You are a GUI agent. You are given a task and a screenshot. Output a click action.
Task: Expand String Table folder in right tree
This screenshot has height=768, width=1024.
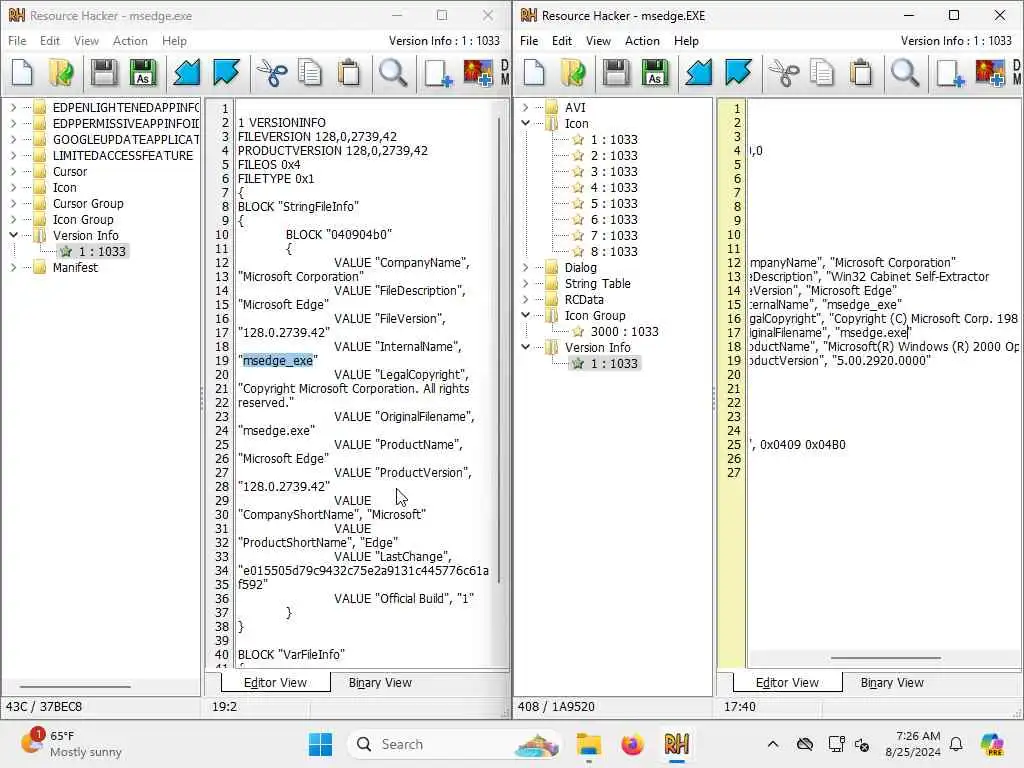click(525, 283)
